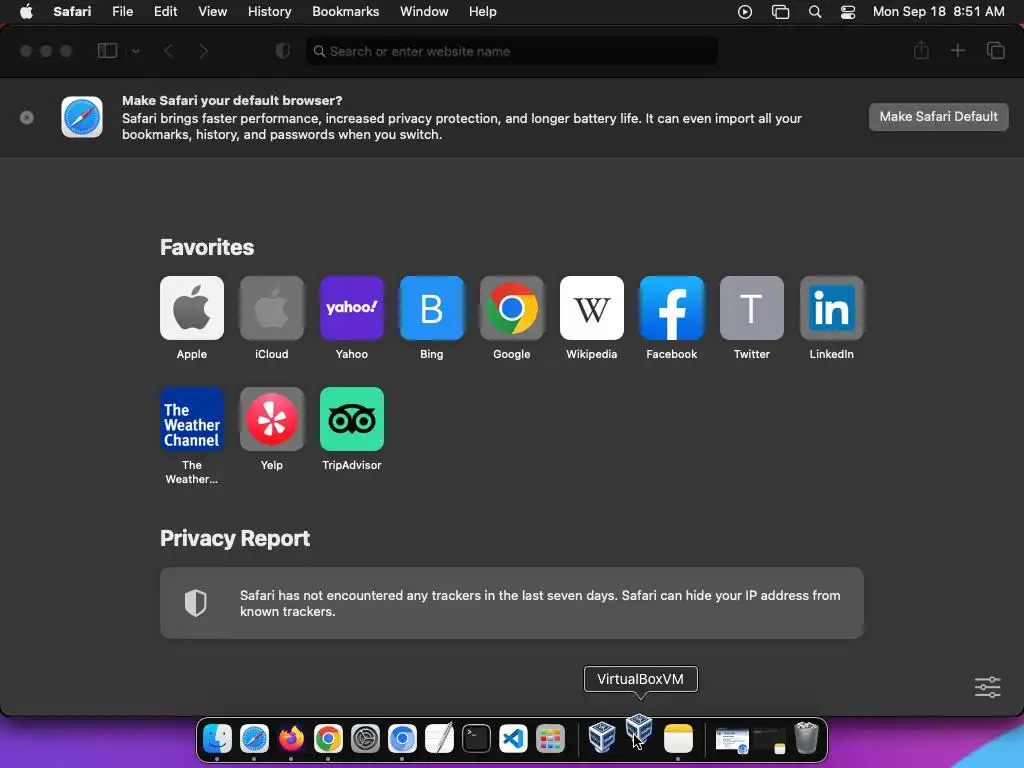Viewport: 1024px width, 768px height.
Task: Open the toolbar privacy shield
Action: pos(282,51)
